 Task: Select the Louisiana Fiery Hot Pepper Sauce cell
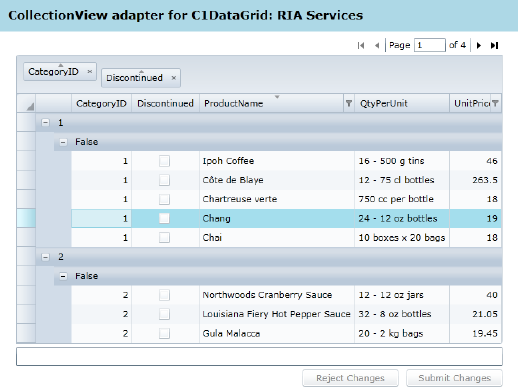[277, 314]
